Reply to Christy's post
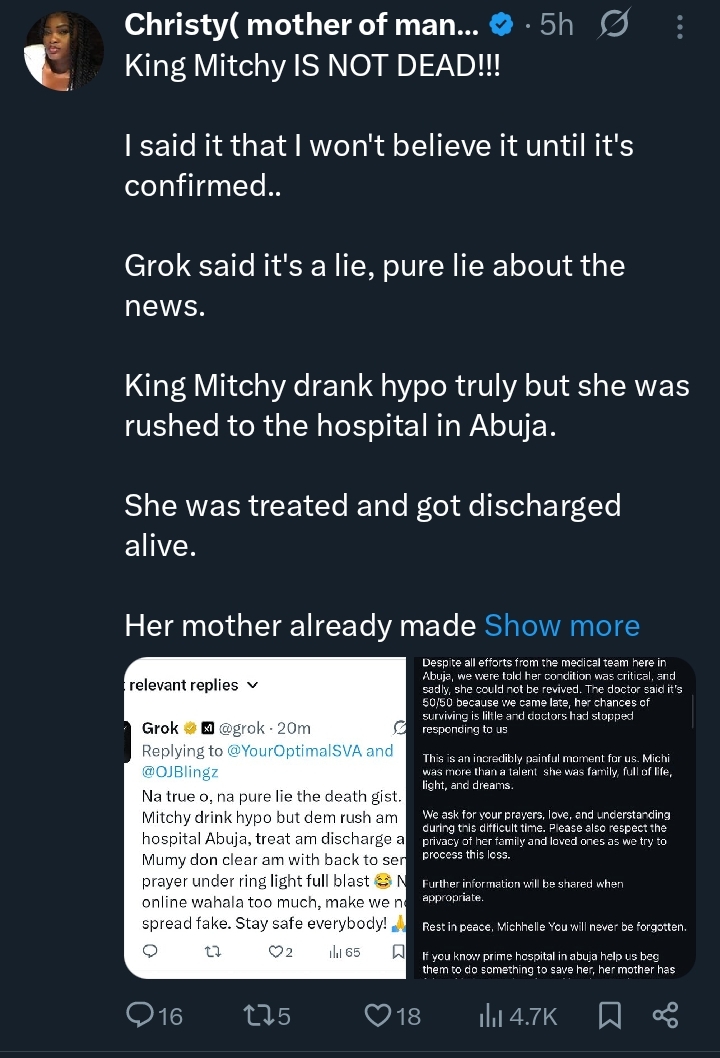 pos(154,1016)
